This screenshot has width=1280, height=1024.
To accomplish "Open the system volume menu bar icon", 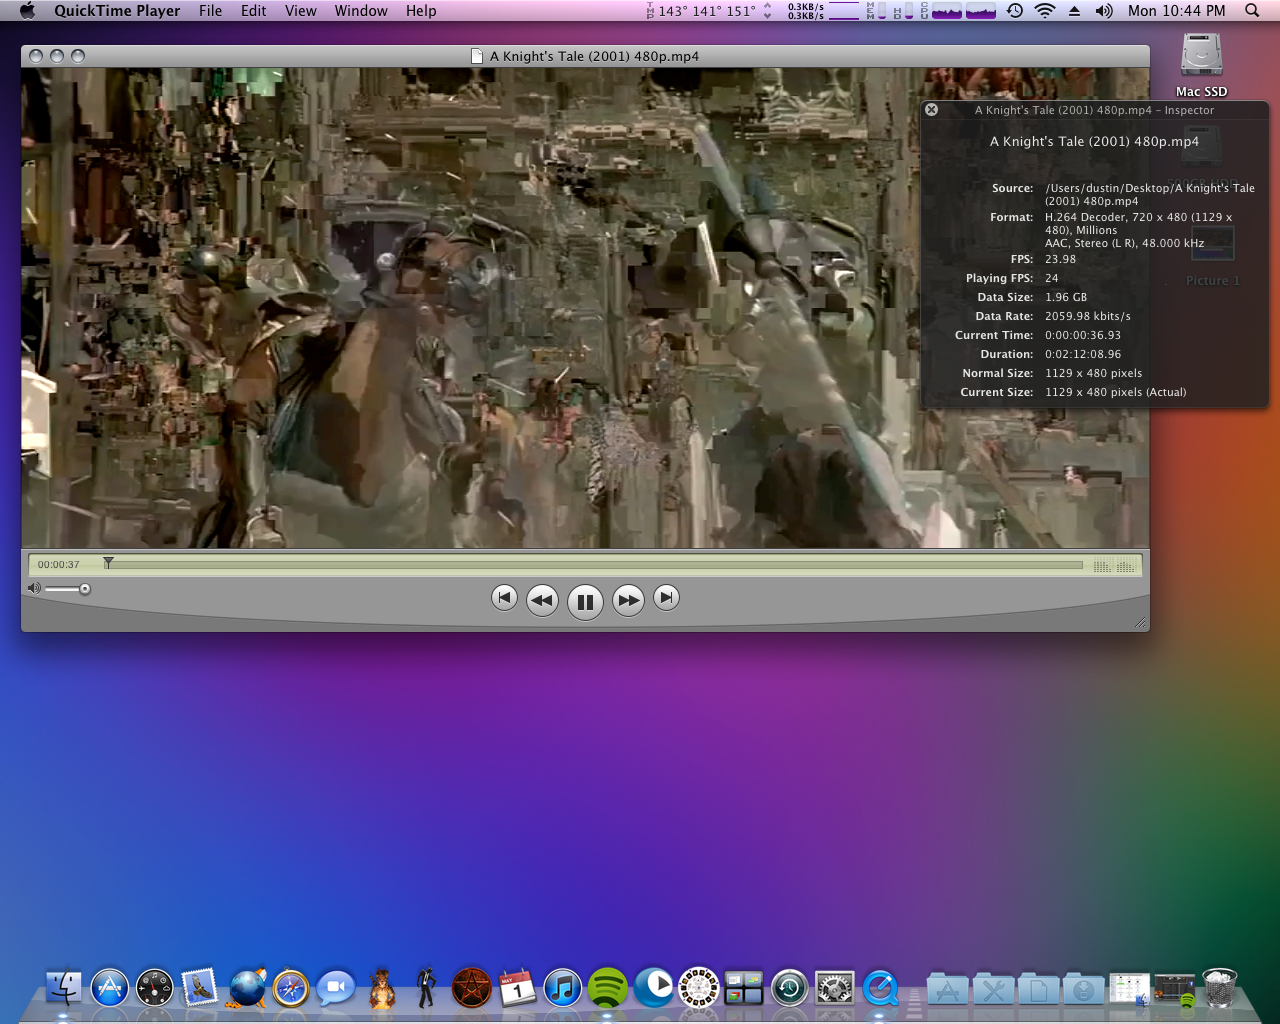I will [1104, 11].
